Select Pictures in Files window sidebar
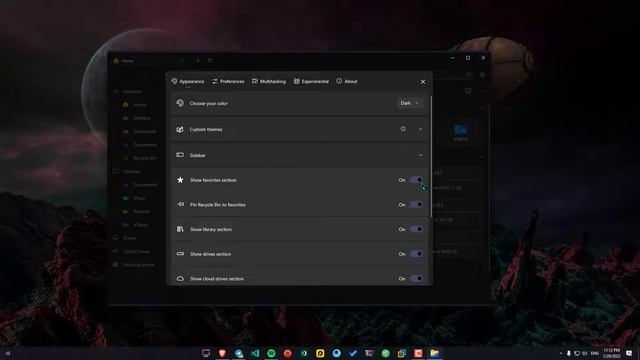640x360 pixels. click(x=141, y=211)
